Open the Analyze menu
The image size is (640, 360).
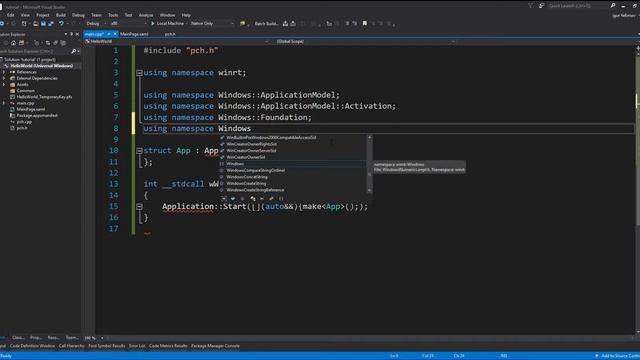point(146,15)
